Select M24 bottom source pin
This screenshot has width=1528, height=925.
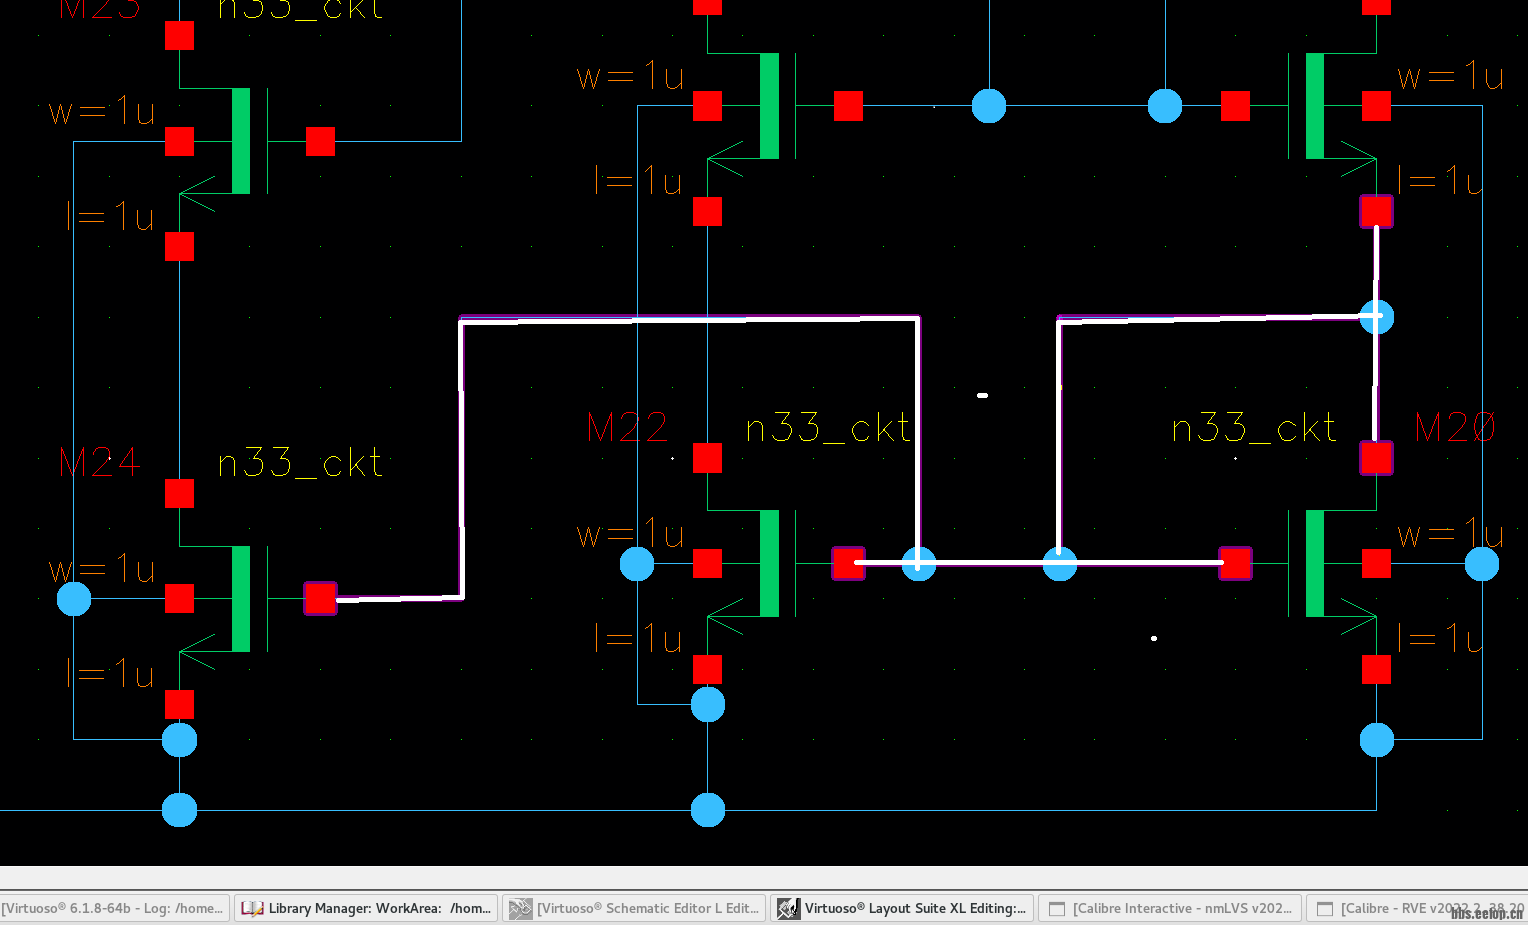(179, 704)
